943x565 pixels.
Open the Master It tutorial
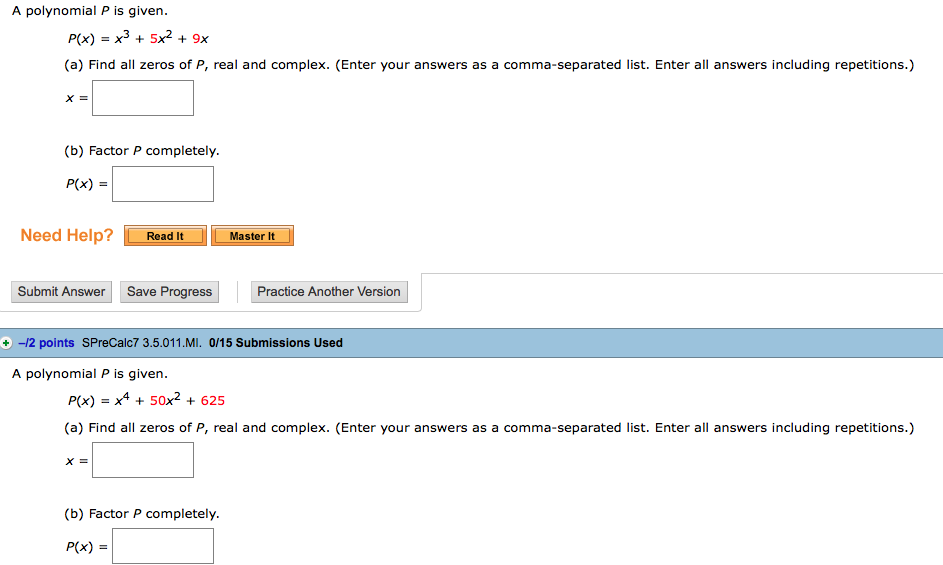[x=252, y=236]
